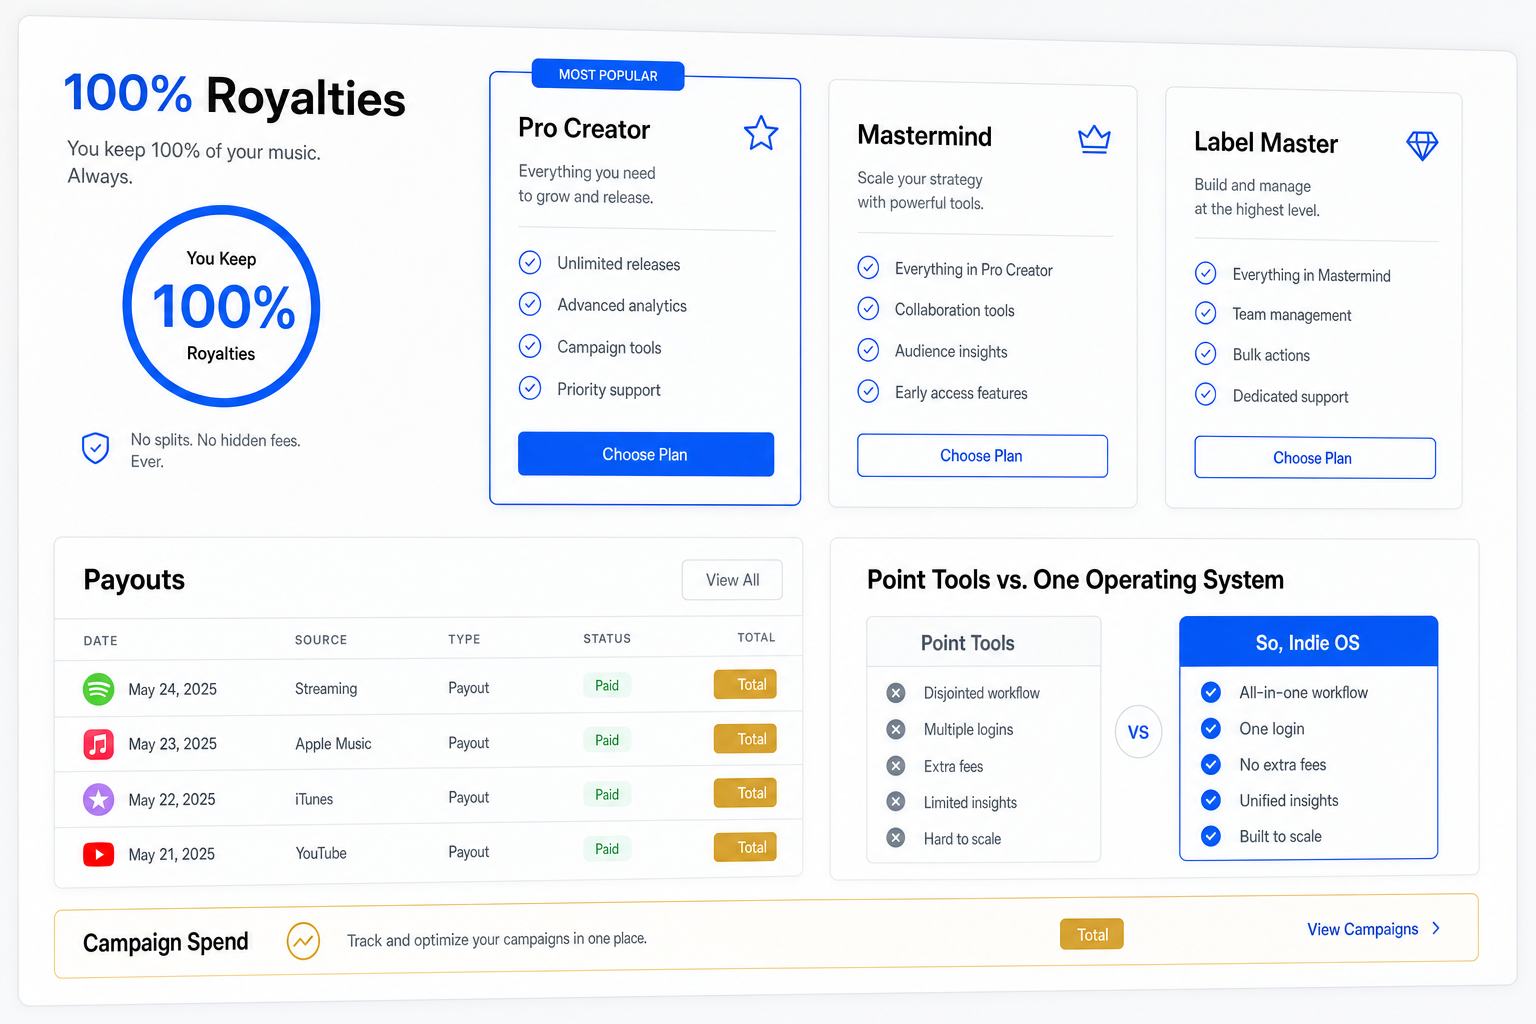The image size is (1536, 1024).
Task: Select the Point Tools column header
Action: pyautogui.click(x=984, y=642)
